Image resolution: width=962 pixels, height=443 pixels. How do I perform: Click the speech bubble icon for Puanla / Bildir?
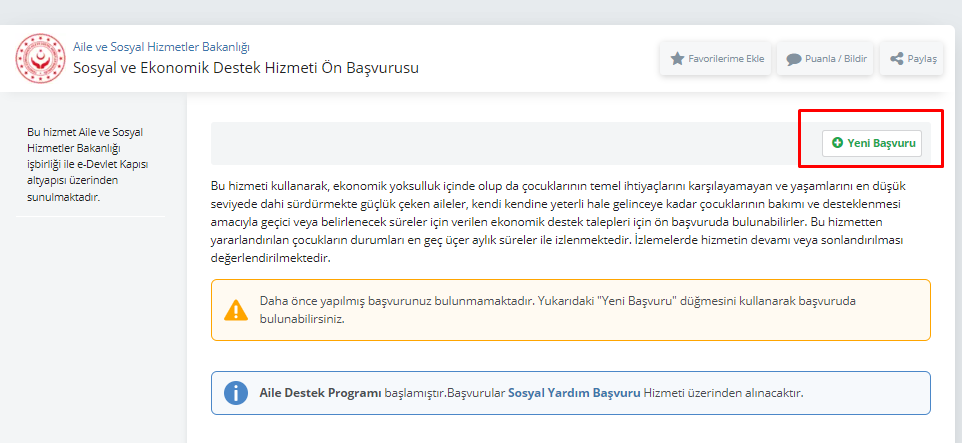tap(794, 60)
